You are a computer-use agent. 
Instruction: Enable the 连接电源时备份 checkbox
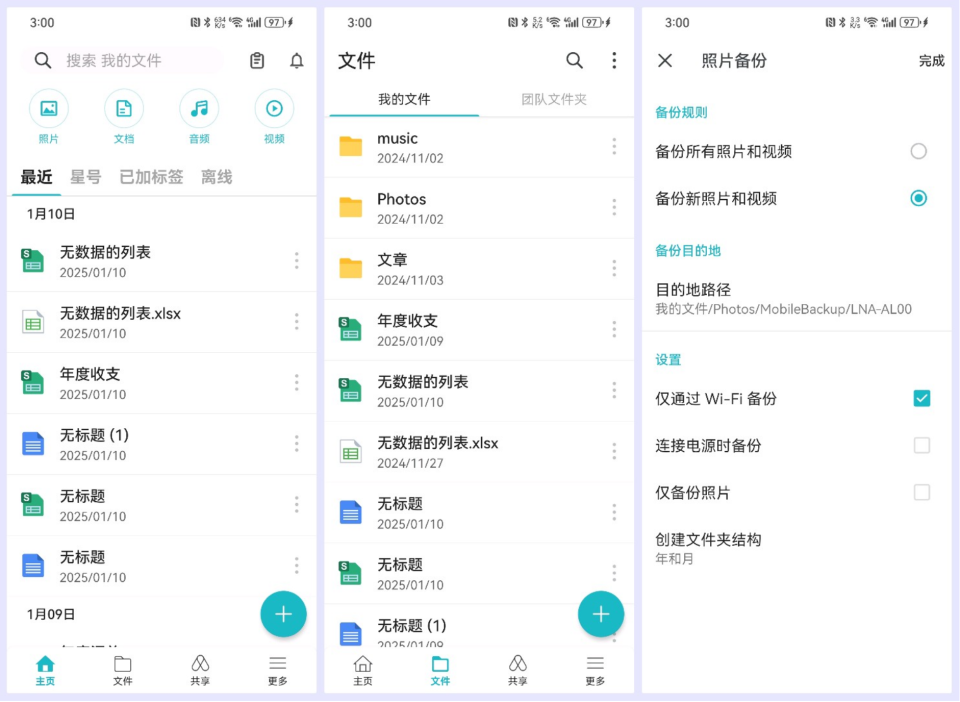921,445
